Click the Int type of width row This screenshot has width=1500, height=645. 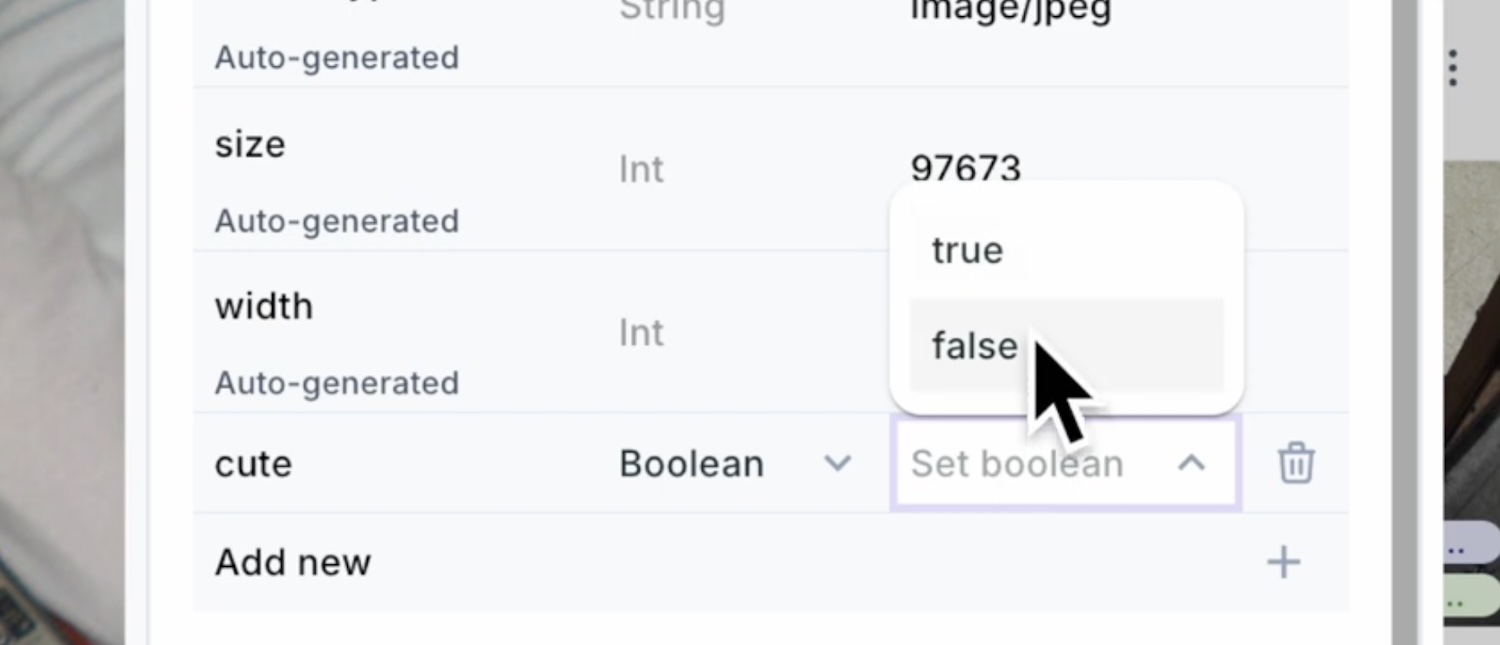coord(641,332)
